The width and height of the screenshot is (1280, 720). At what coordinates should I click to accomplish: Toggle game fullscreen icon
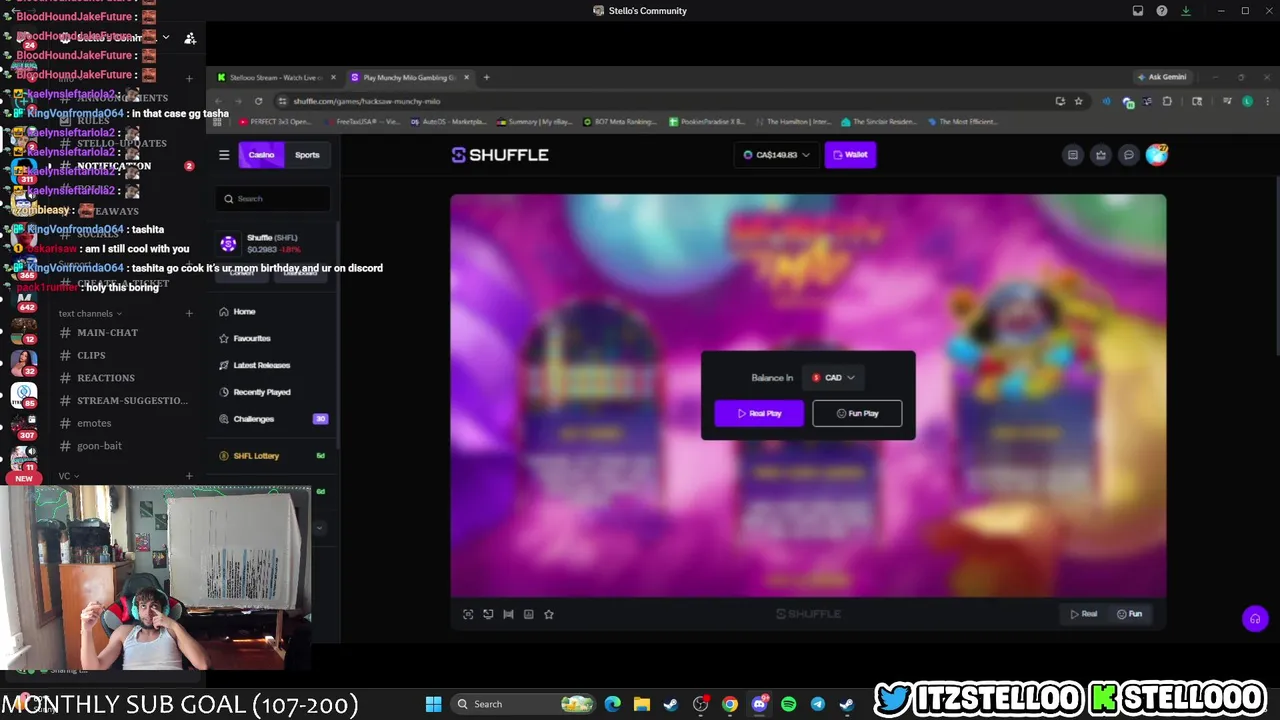tap(468, 614)
